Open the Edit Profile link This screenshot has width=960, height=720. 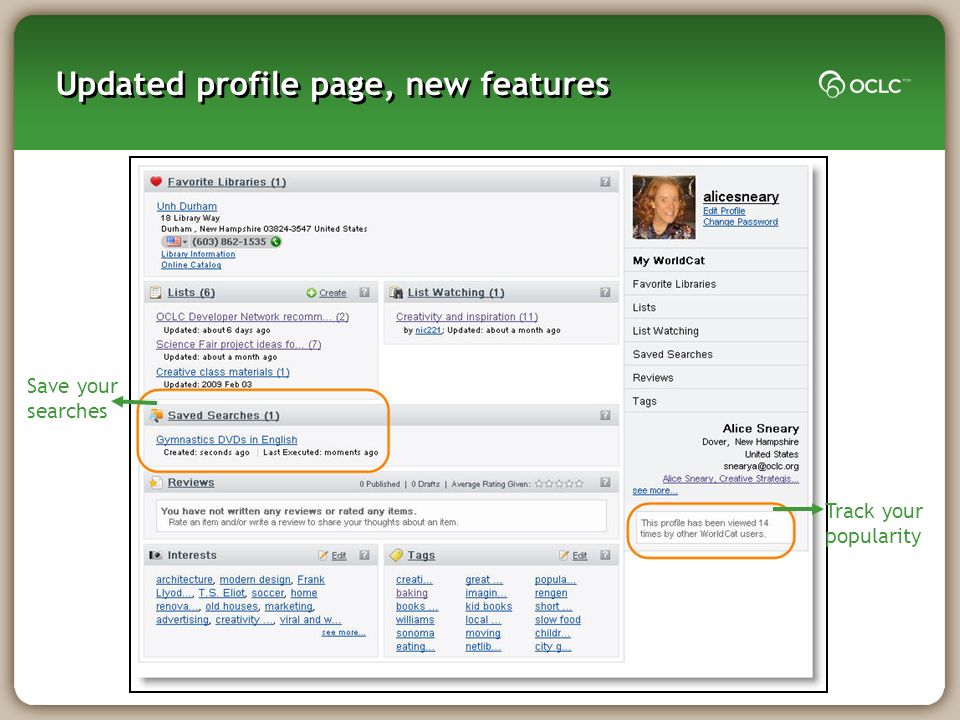(x=724, y=211)
